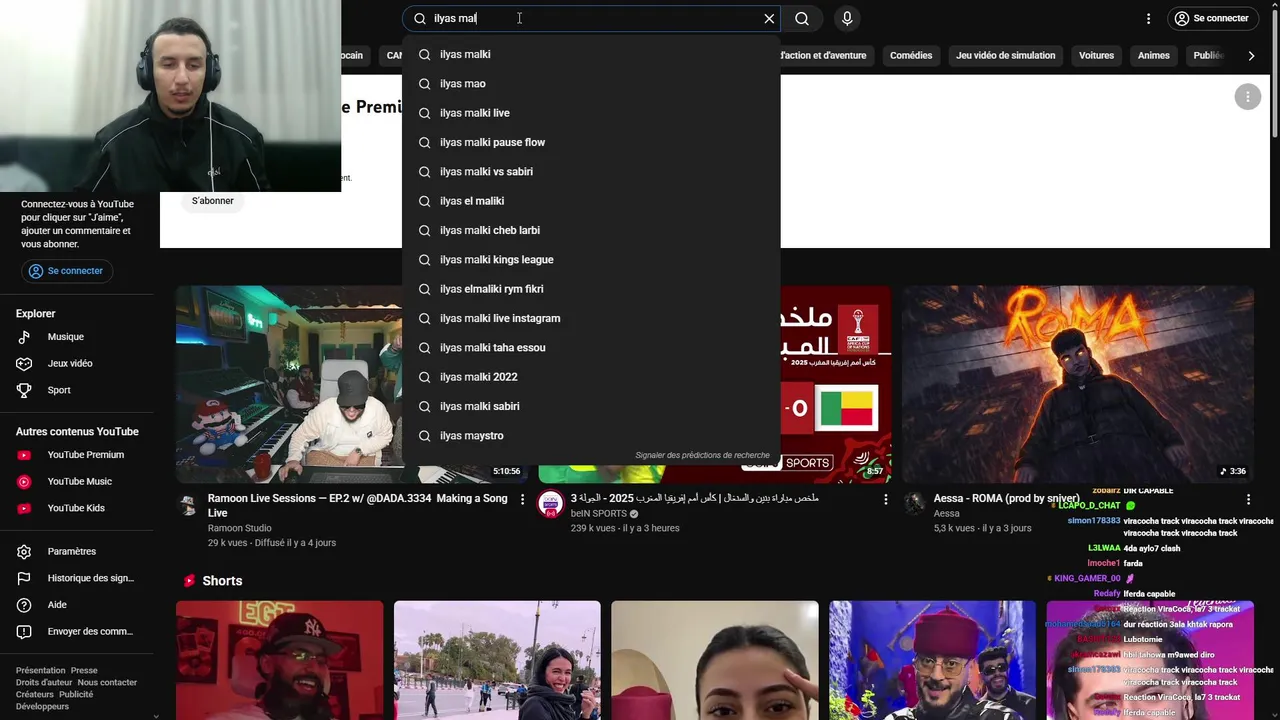Choose the suggestion 'ilyas elmaliki rym fikri'

point(591,289)
